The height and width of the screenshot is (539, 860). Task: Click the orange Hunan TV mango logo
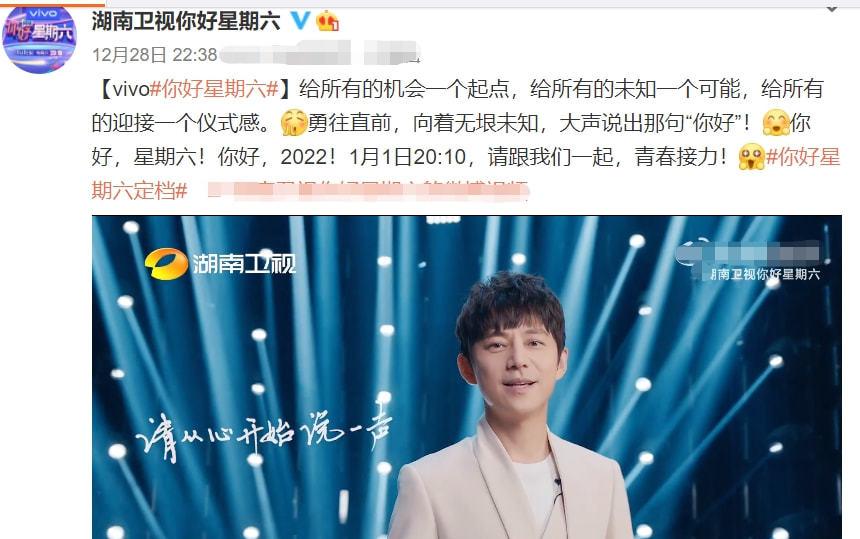point(167,264)
